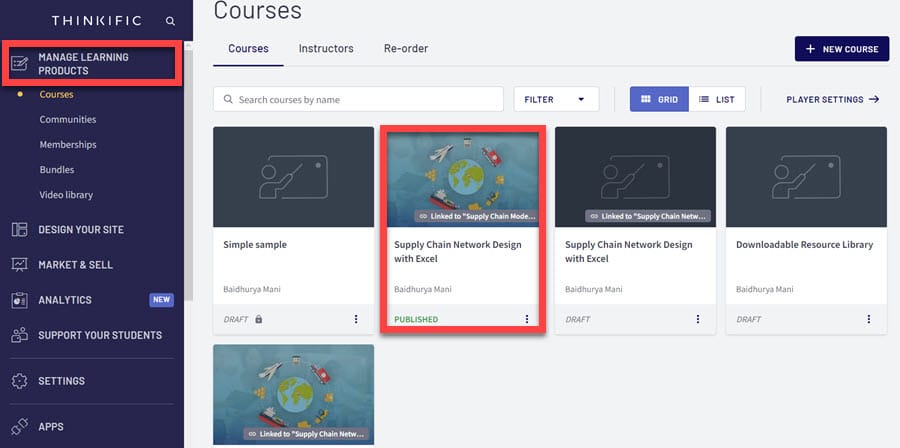This screenshot has height=448, width=900.
Task: Open Design Your Site menu
Action: click(x=81, y=230)
